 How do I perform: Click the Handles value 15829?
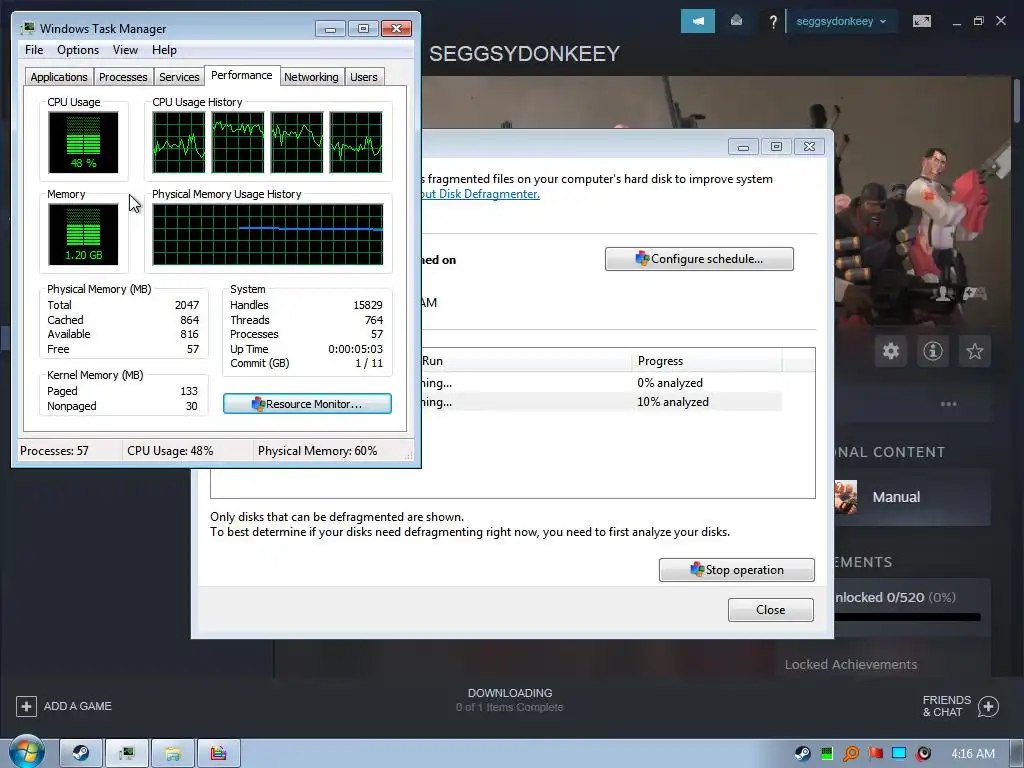[368, 305]
